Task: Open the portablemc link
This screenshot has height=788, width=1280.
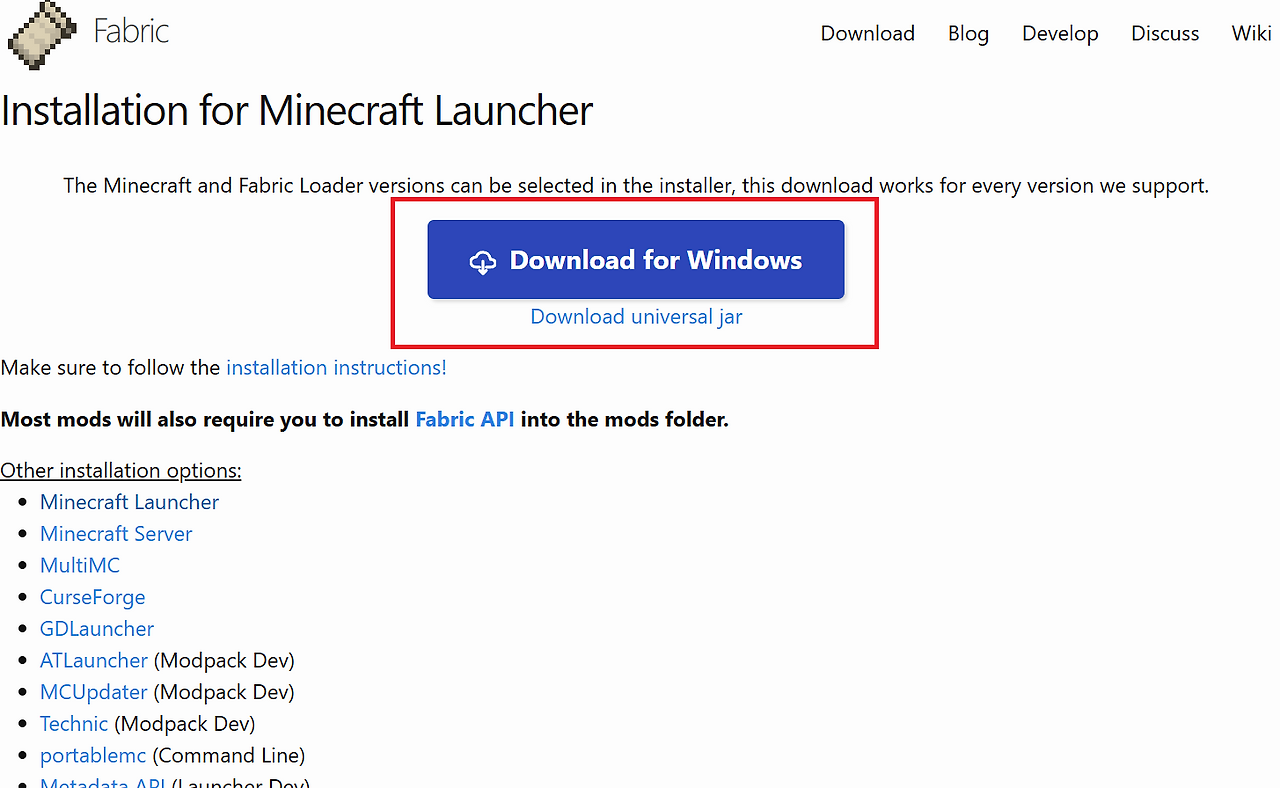Action: pos(93,756)
